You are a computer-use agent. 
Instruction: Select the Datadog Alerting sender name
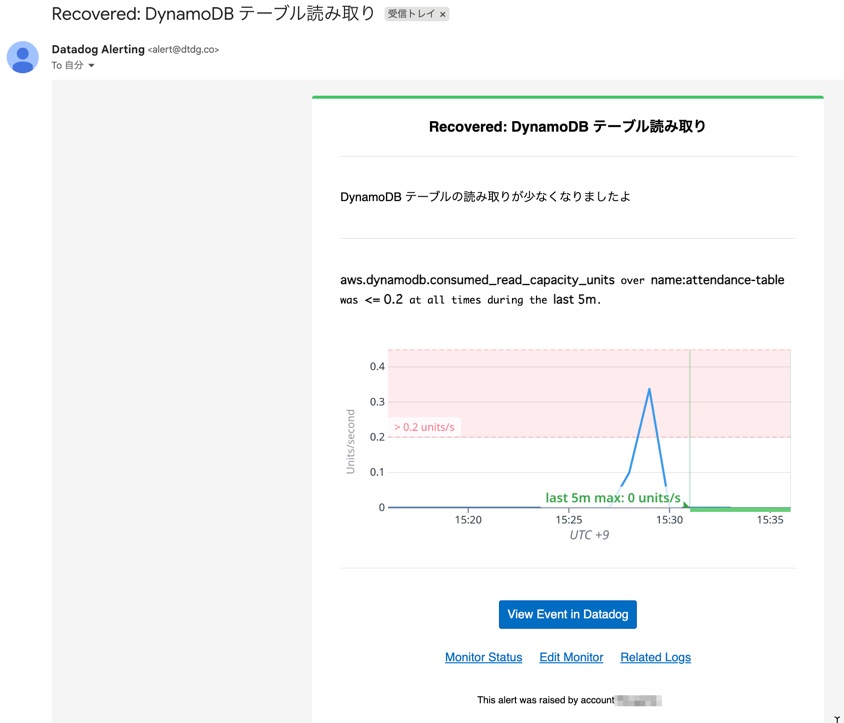(98, 48)
